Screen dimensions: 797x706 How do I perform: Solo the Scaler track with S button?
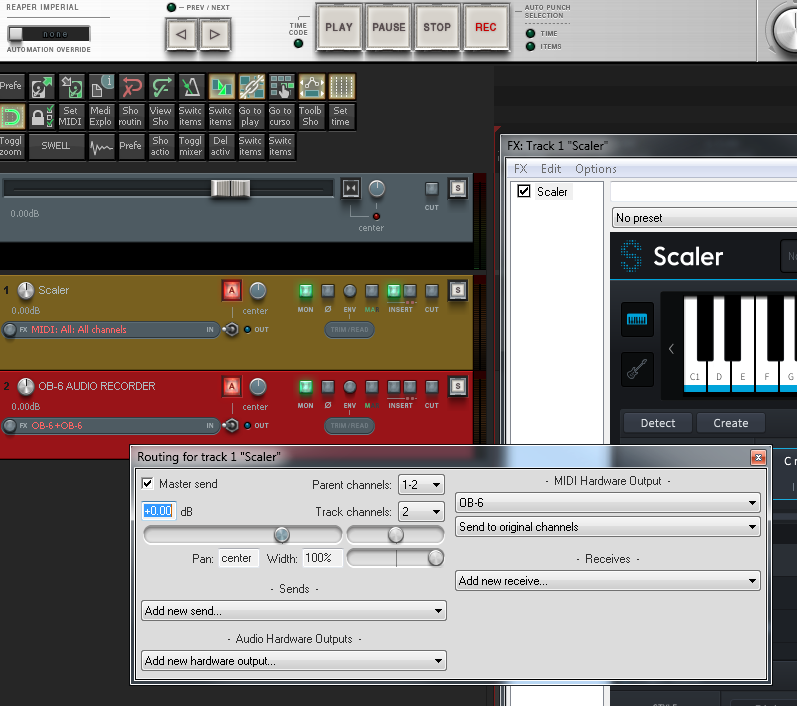pos(457,290)
